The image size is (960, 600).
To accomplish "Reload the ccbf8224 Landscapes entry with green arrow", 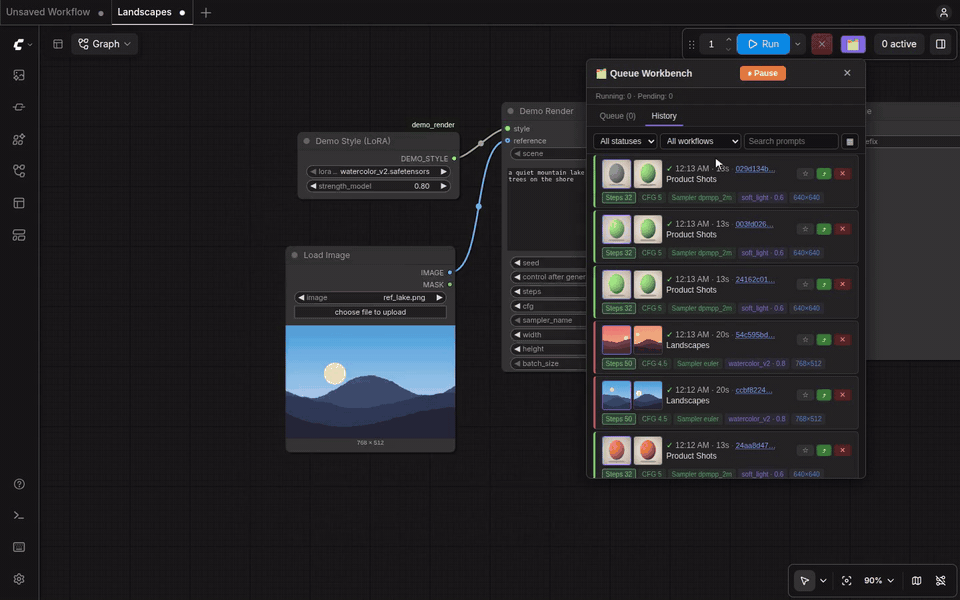I will 824,395.
